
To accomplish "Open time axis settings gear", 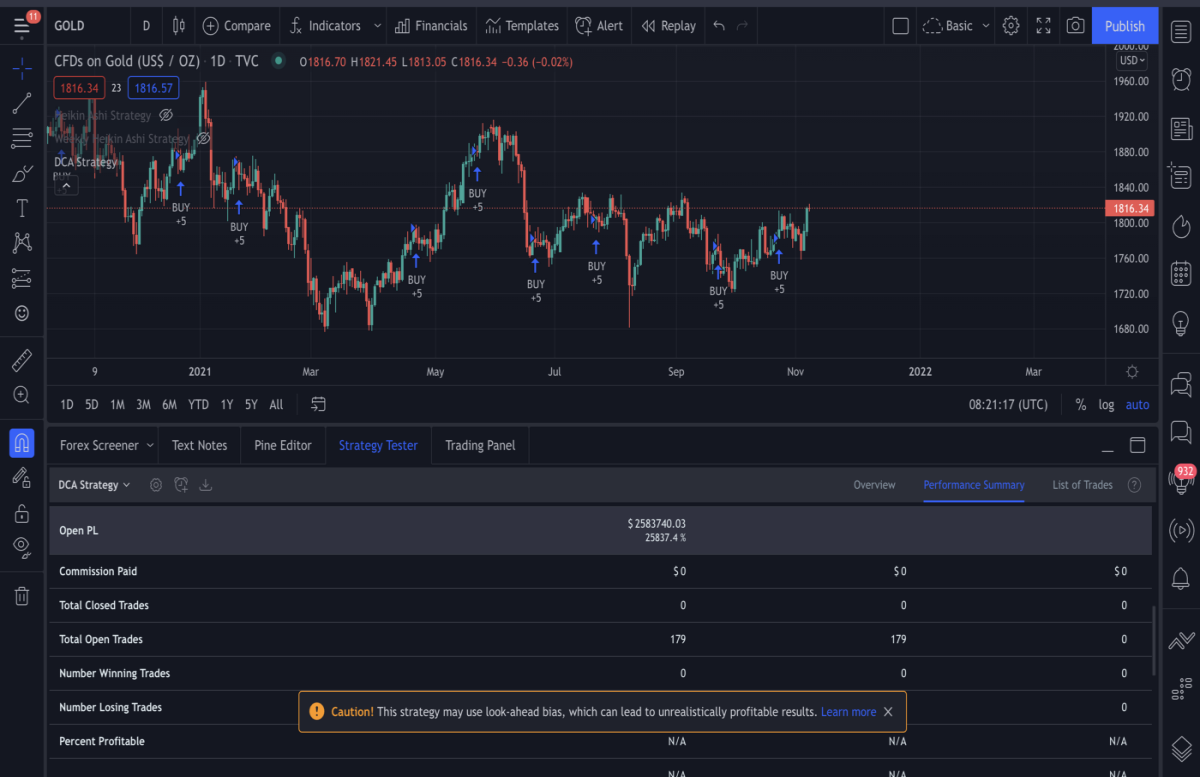I will [x=1132, y=371].
